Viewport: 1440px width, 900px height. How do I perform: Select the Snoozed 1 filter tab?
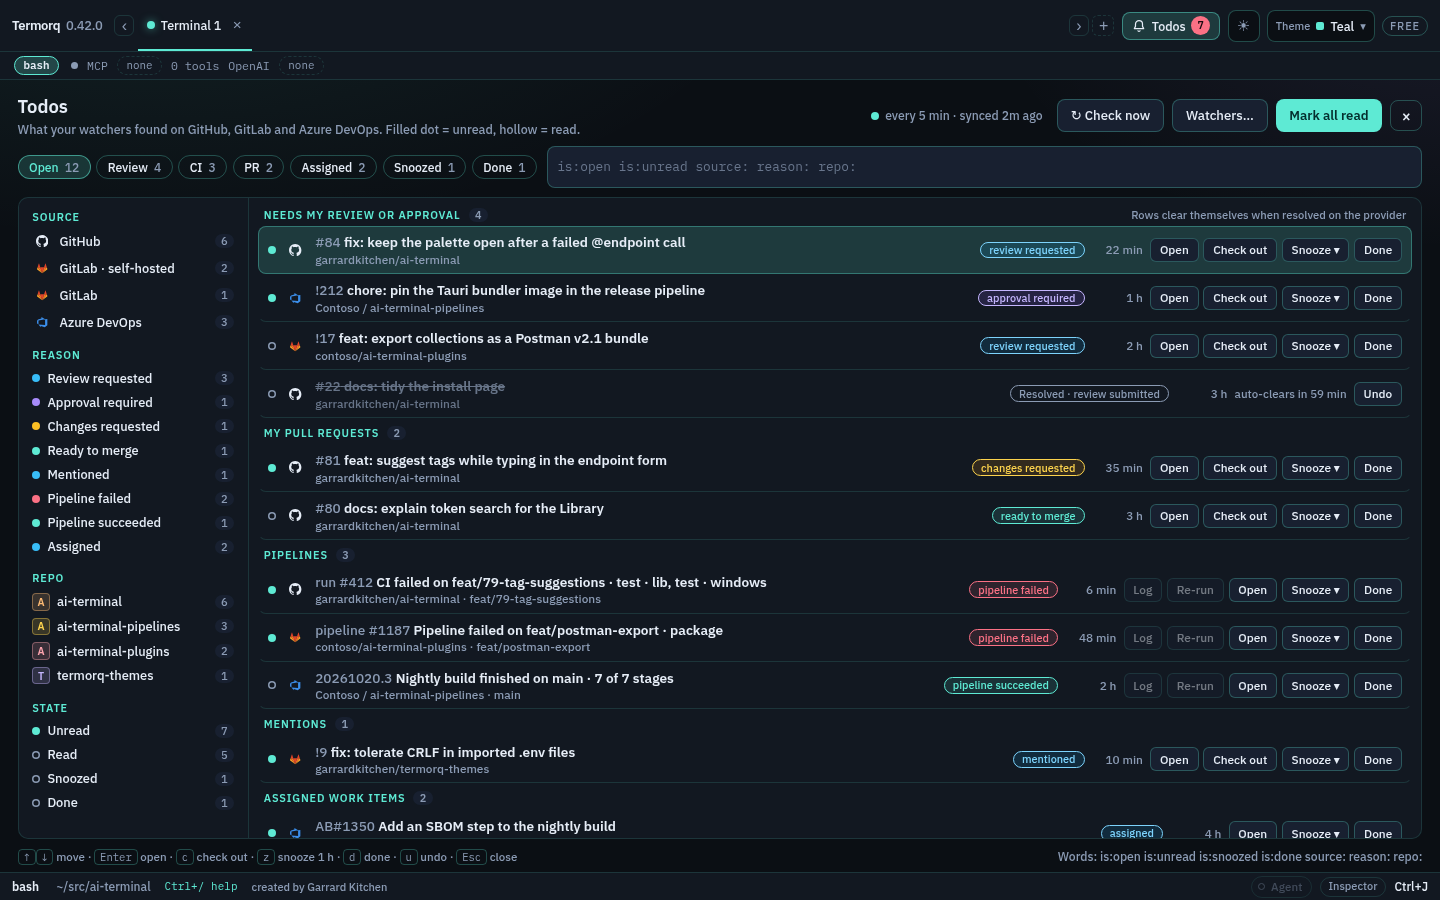point(424,167)
